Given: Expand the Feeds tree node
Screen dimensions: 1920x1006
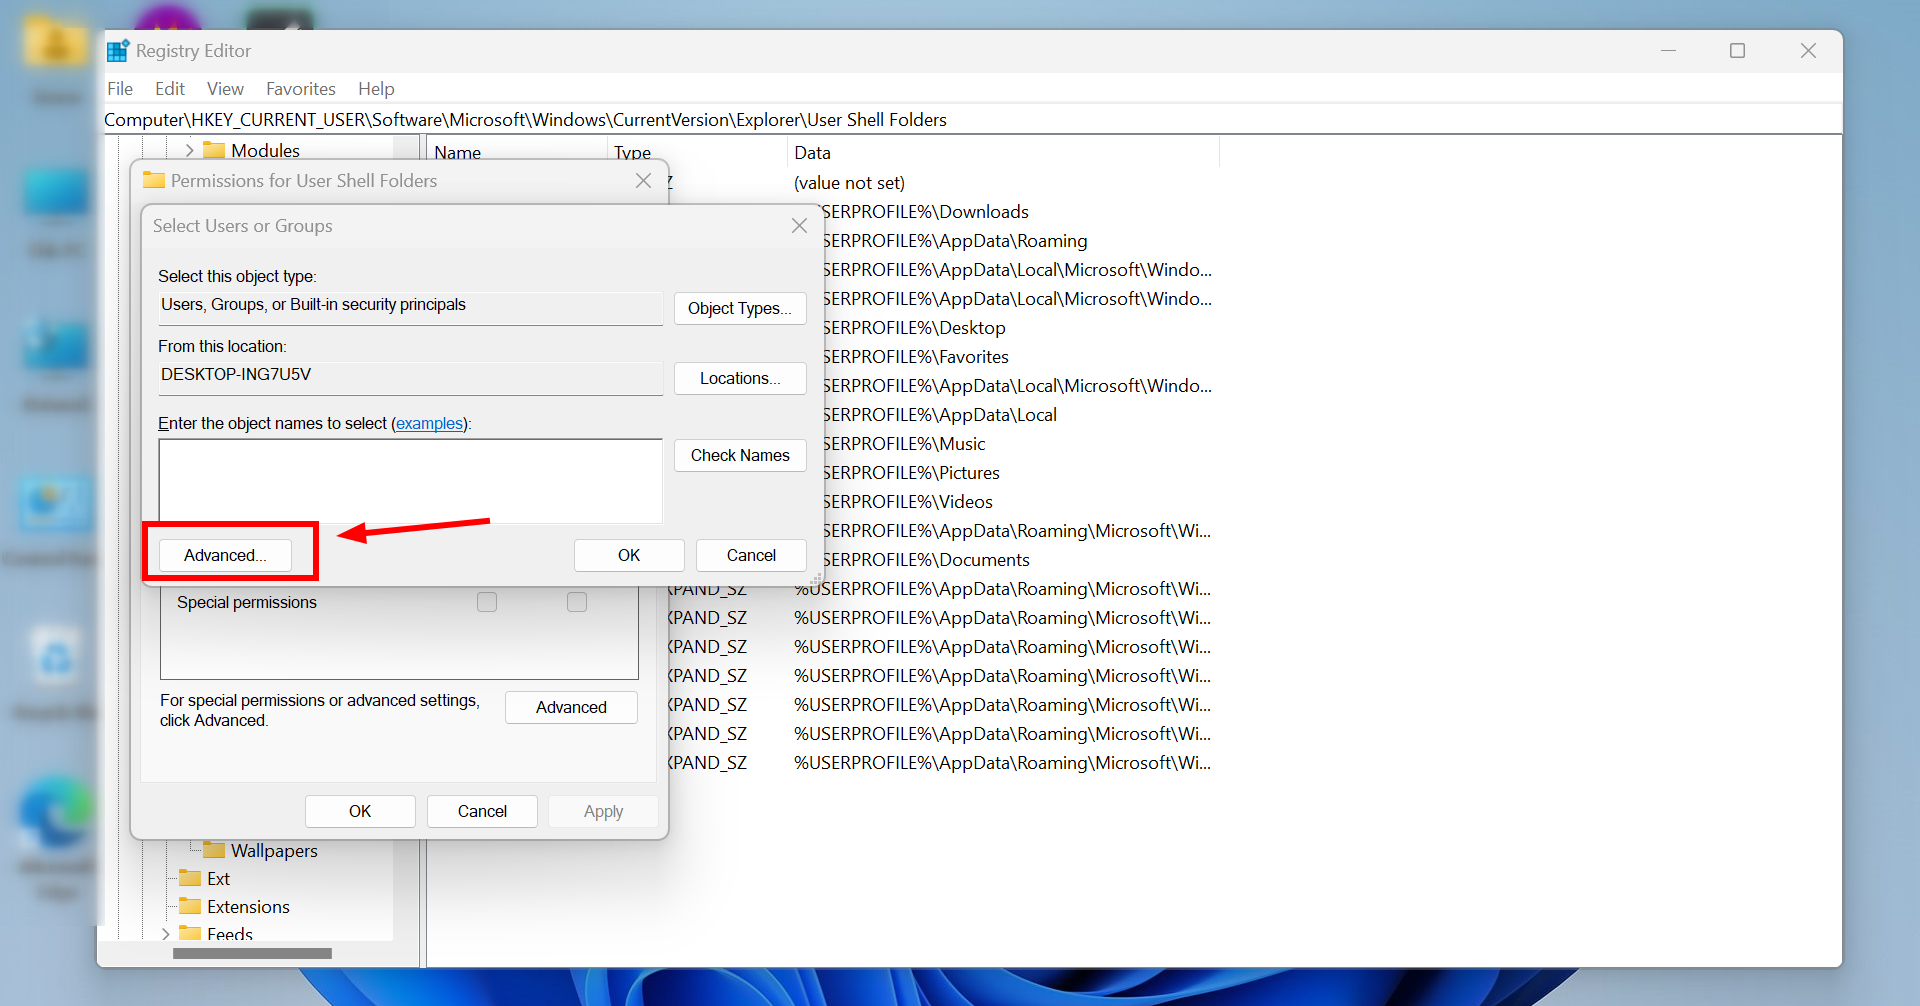Looking at the screenshot, I should [166, 934].
